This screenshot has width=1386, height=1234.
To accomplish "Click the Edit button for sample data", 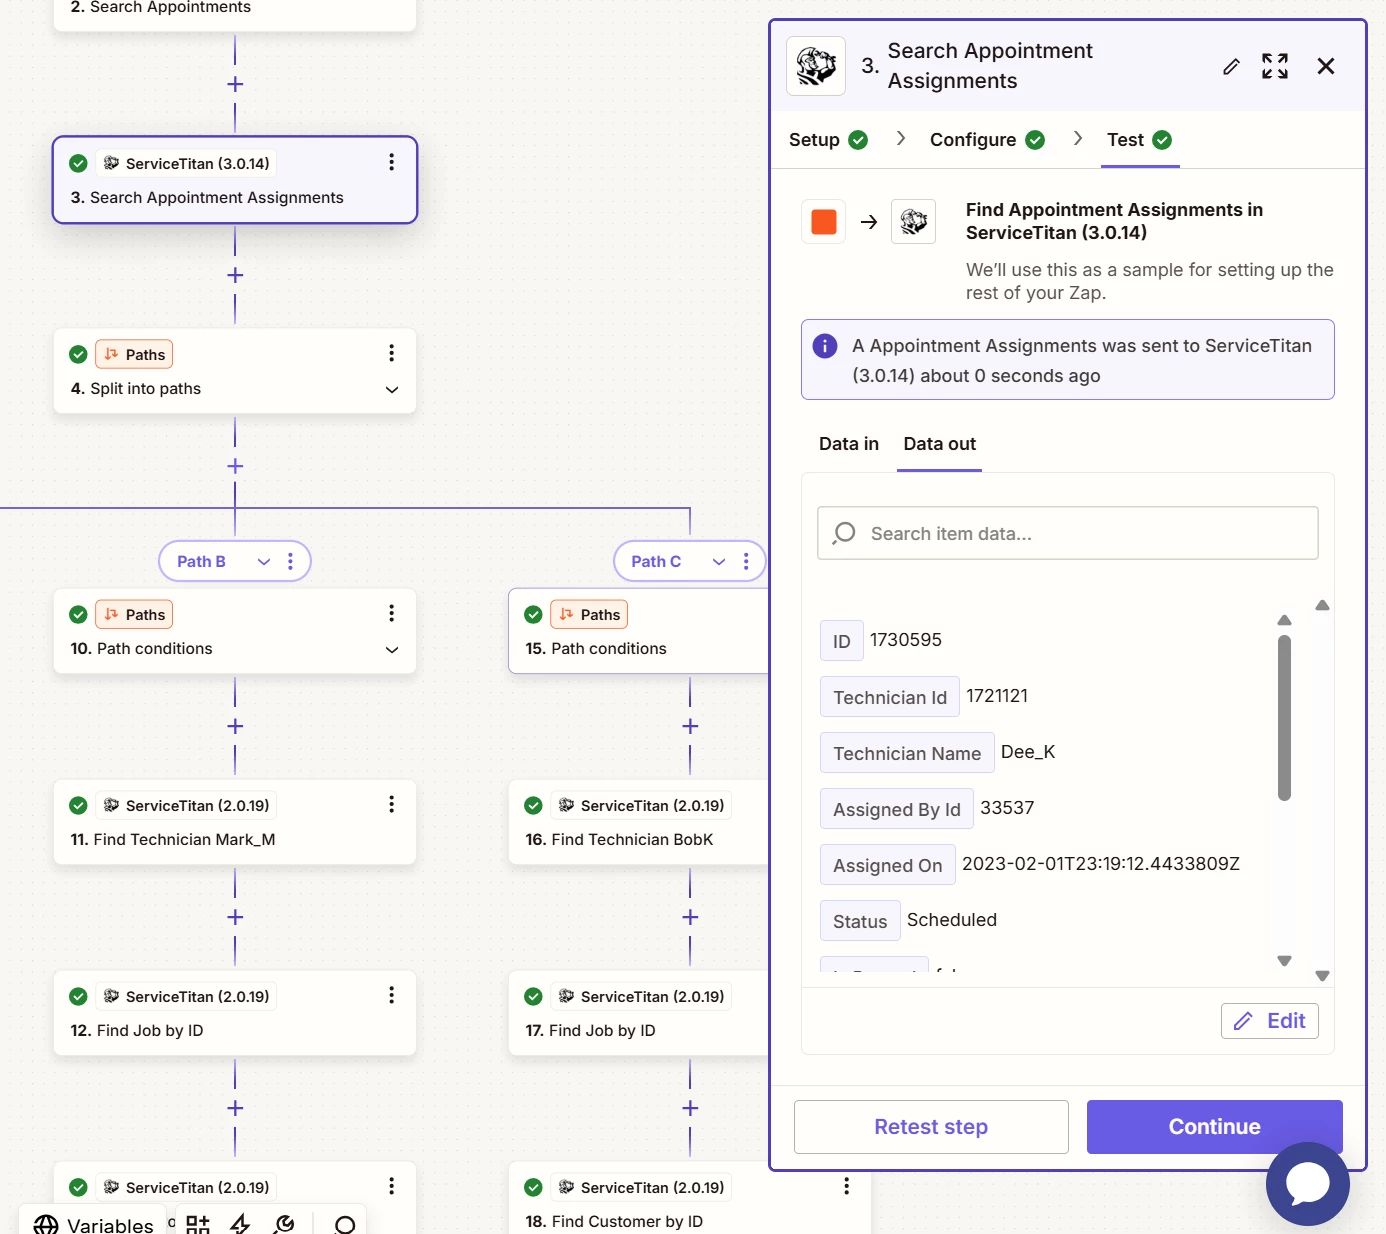I will [x=1270, y=1021].
